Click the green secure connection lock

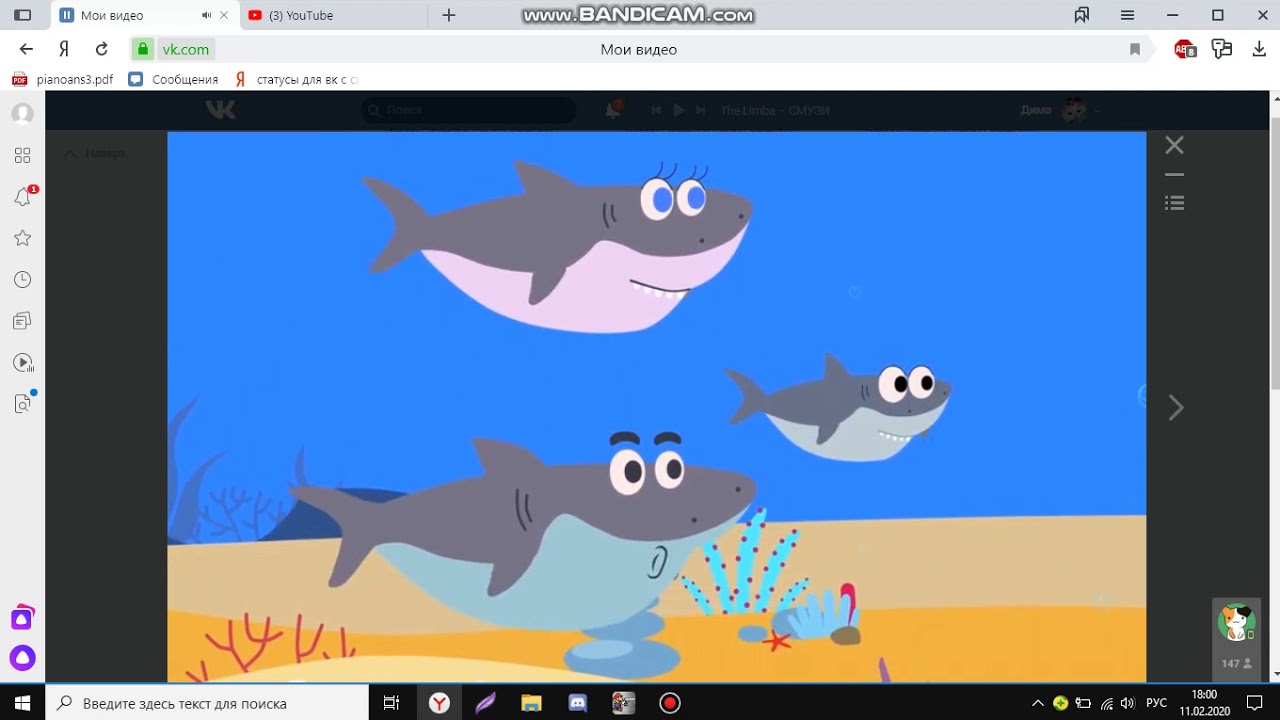click(143, 49)
